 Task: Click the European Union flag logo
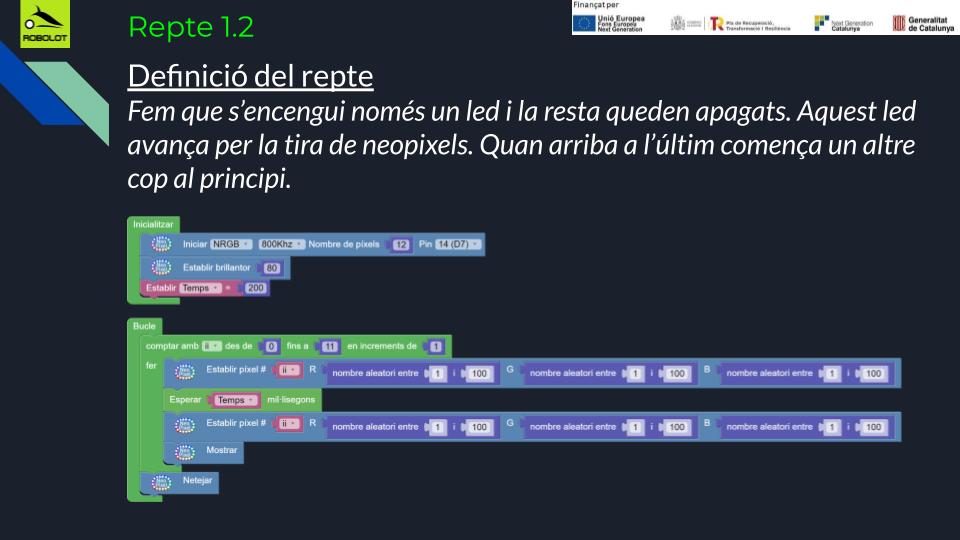tap(584, 23)
